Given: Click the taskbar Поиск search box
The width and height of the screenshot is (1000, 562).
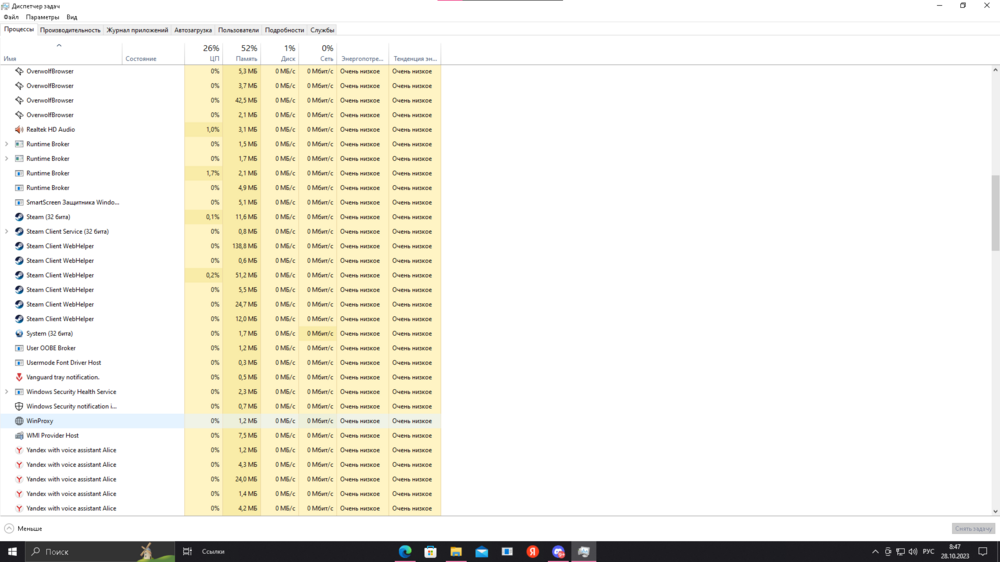Looking at the screenshot, I should pos(99,552).
